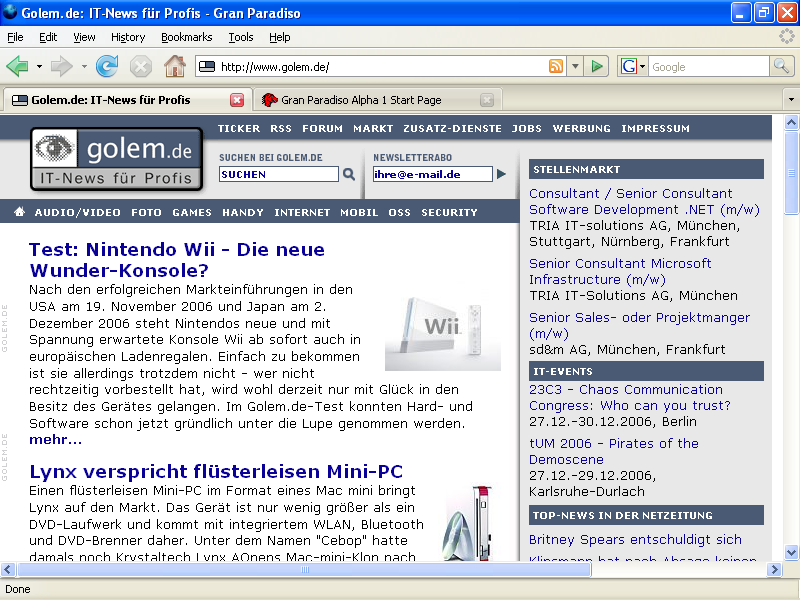800x600 pixels.
Task: Click the golem.de site search magnifier icon
Action: click(x=349, y=174)
